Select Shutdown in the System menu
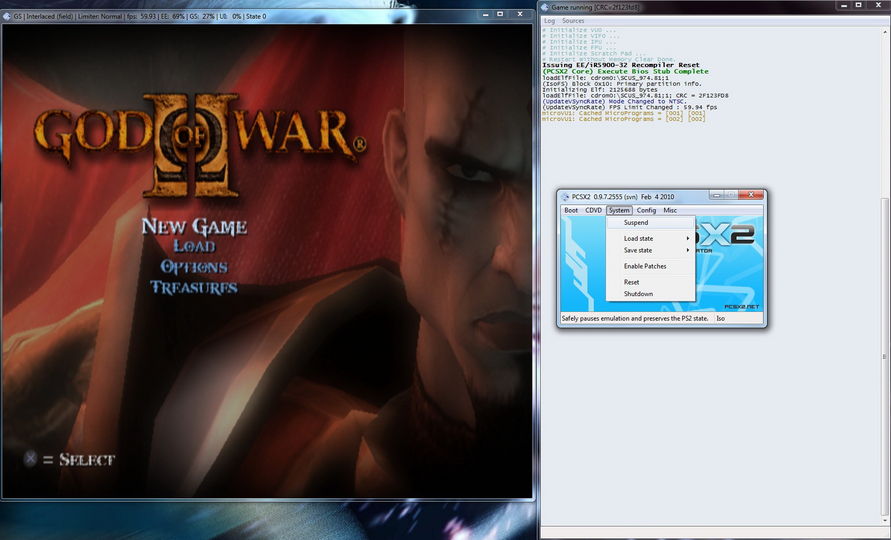 651,294
